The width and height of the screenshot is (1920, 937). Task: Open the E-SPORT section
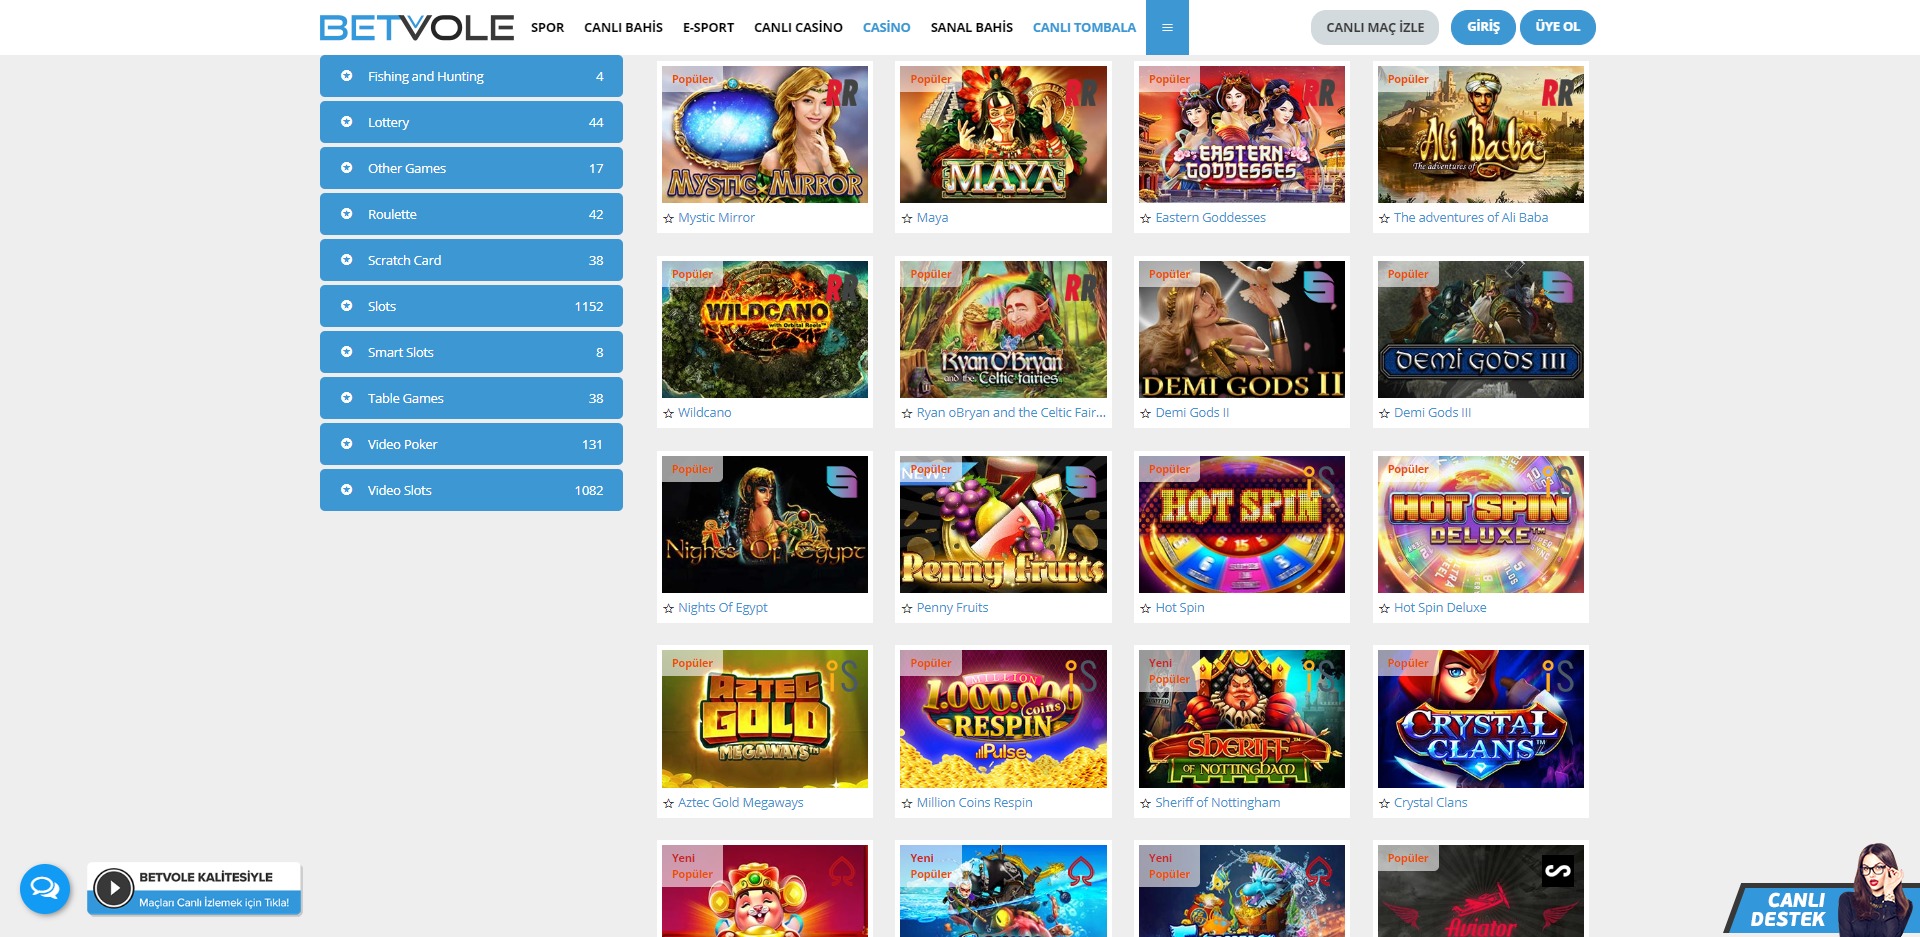(x=708, y=28)
